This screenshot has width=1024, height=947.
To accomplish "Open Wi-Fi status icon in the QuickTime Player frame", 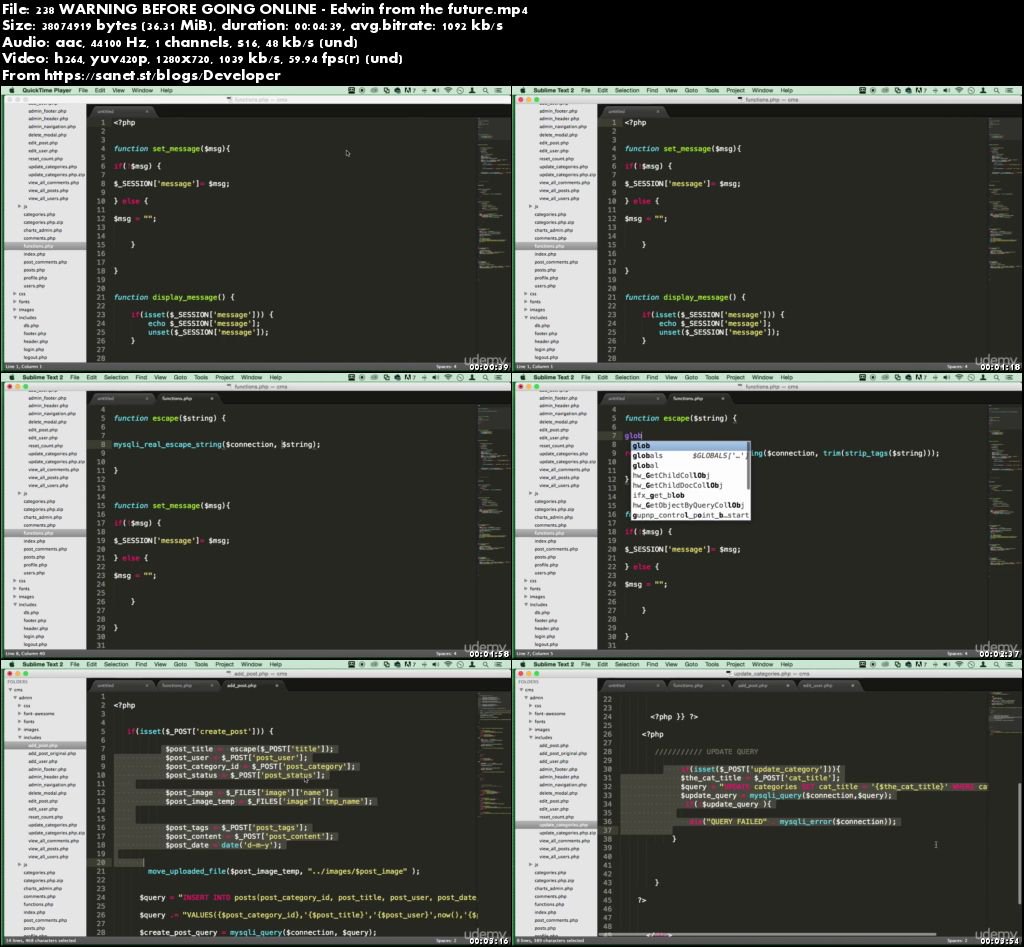I will [448, 91].
